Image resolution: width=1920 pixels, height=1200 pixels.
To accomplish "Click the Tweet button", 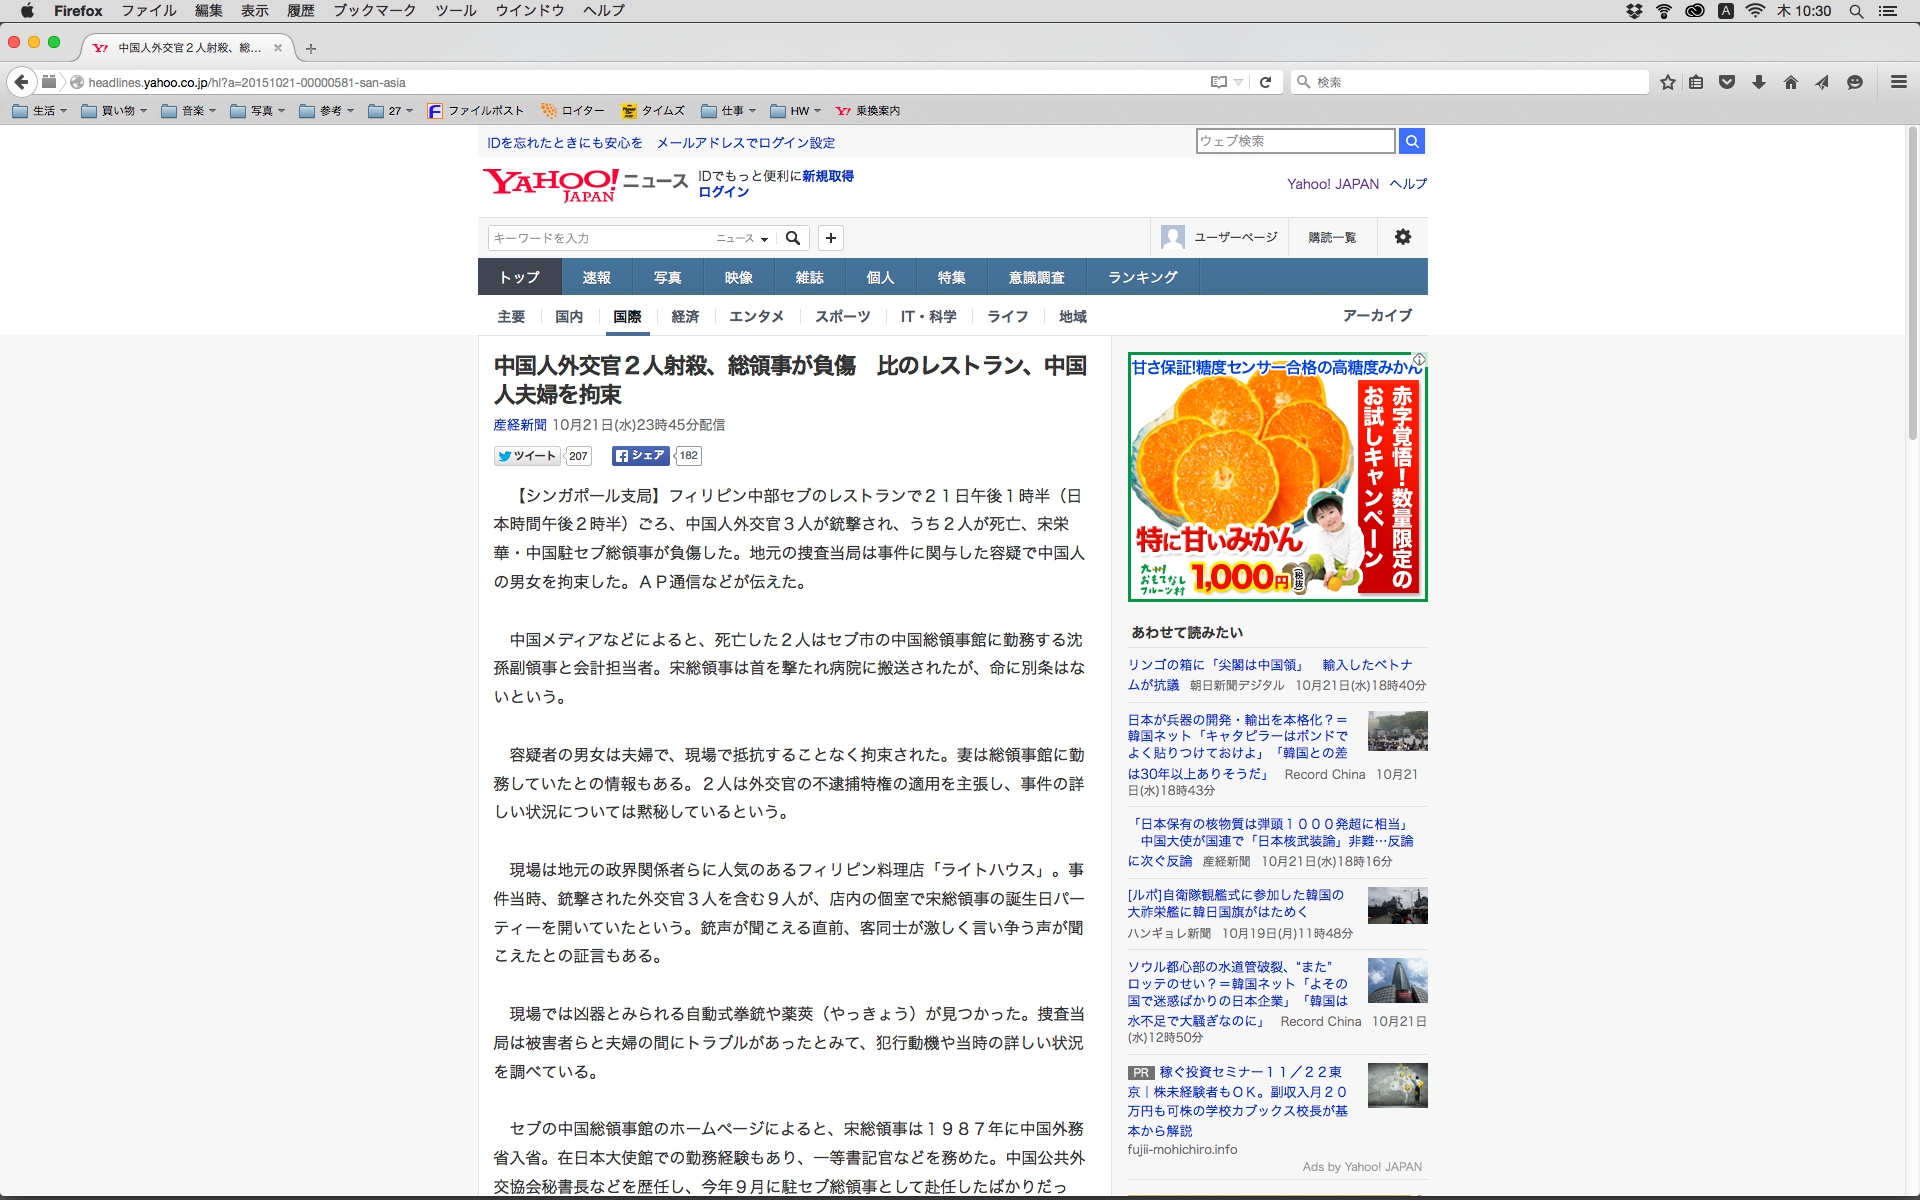I will point(528,456).
